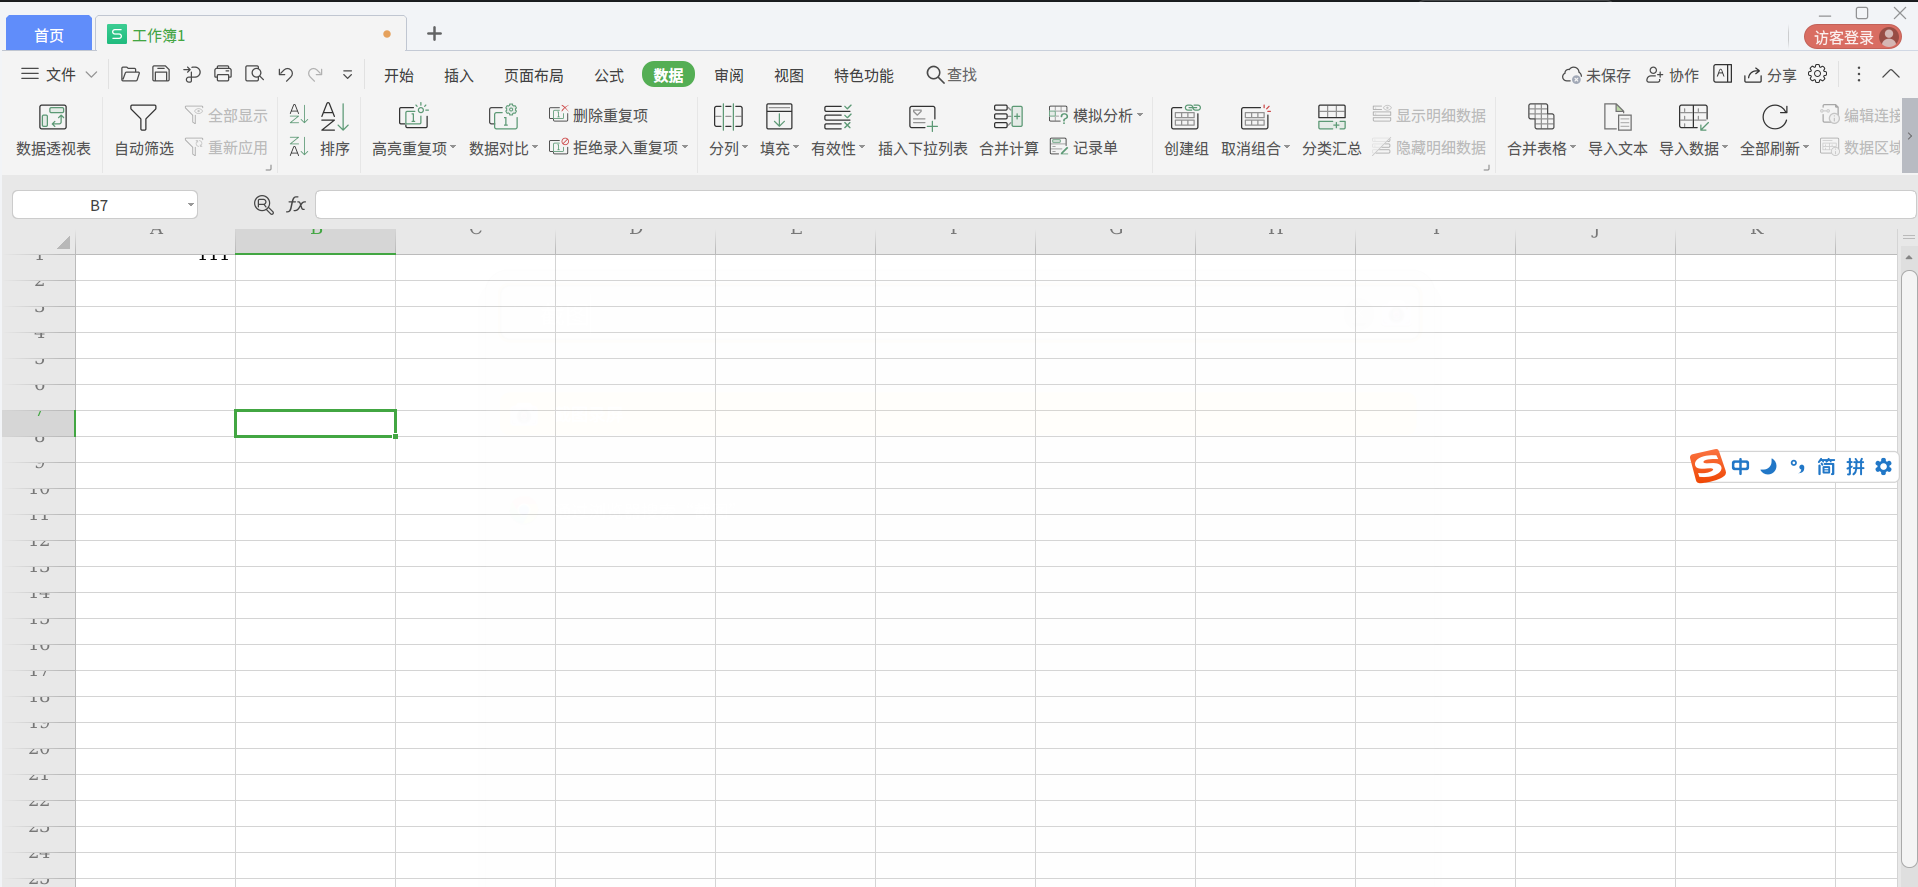Switch to the 插入 ribbon tab
Screen dimensions: 1918x887
(459, 75)
